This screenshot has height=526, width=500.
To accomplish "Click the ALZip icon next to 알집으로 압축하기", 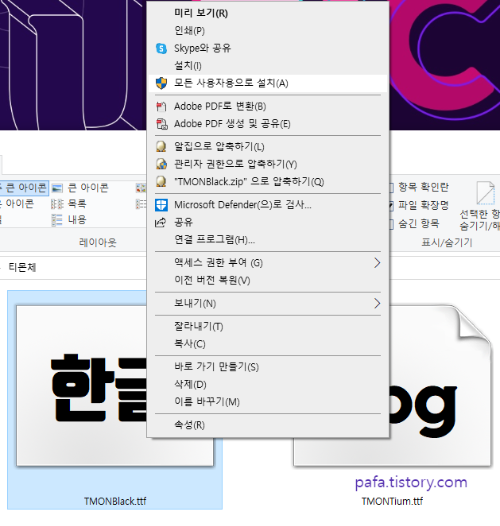I will tap(161, 147).
